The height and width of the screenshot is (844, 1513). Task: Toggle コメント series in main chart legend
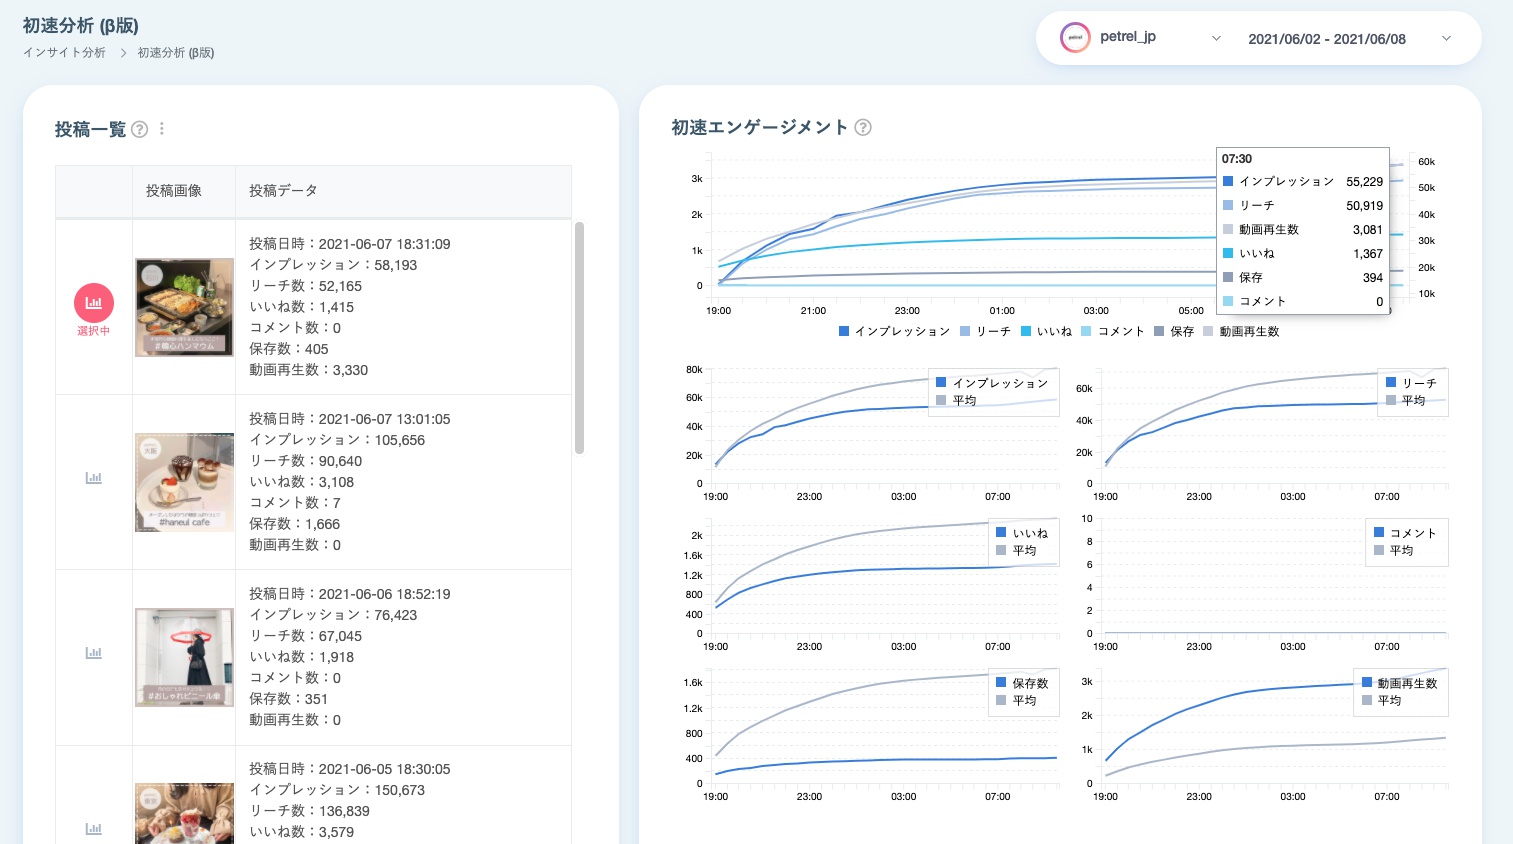point(1113,331)
